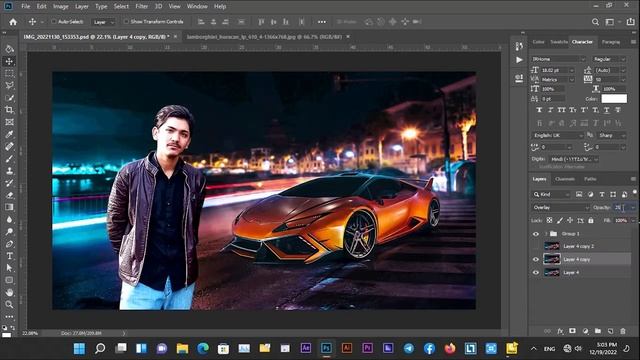This screenshot has width=640, height=360.
Task: Expand the Group 1 layer group
Action: [546, 234]
